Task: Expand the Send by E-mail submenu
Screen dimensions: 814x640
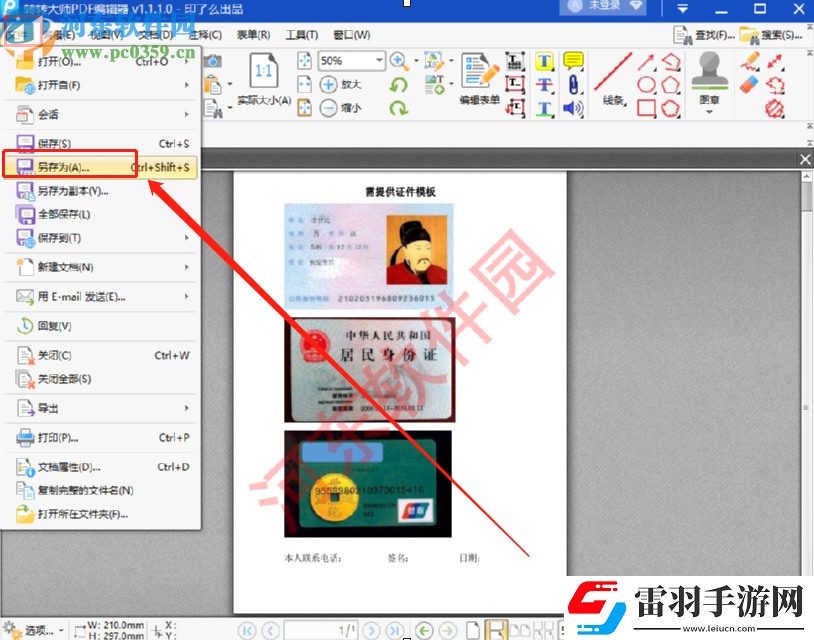Action: (x=186, y=296)
